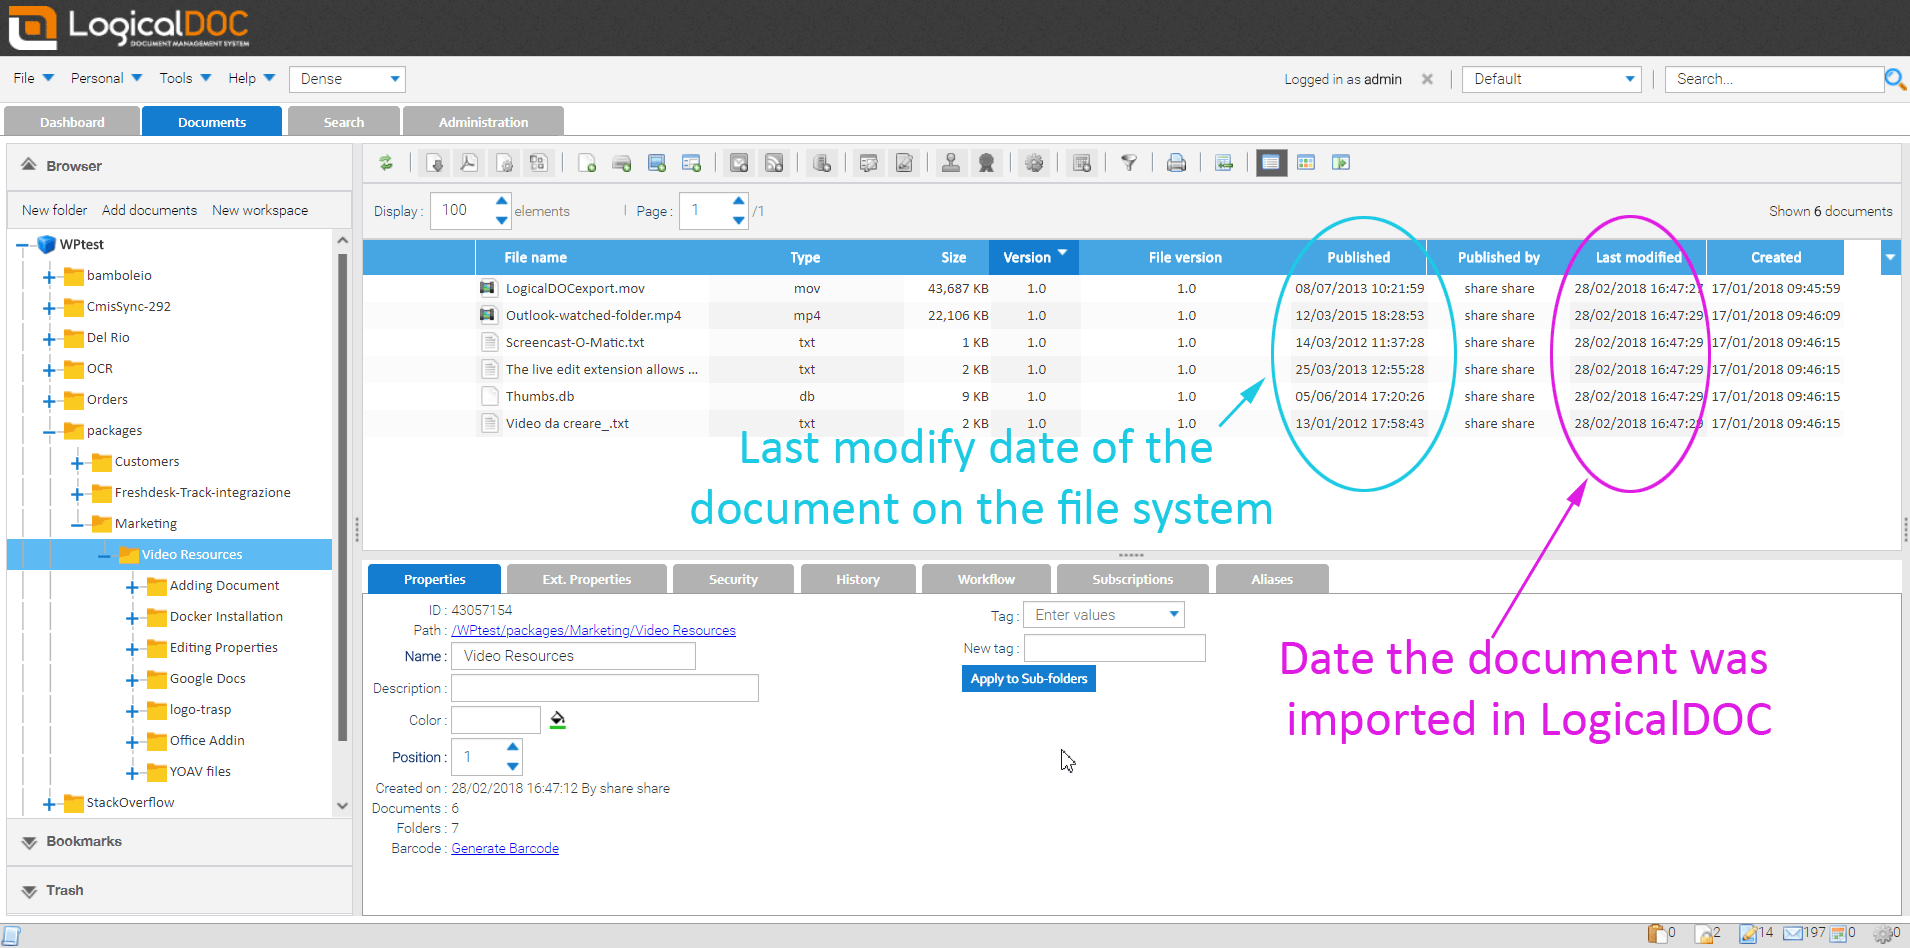The width and height of the screenshot is (1910, 948).
Task: Click the Stamp toolbar icon
Action: (951, 163)
